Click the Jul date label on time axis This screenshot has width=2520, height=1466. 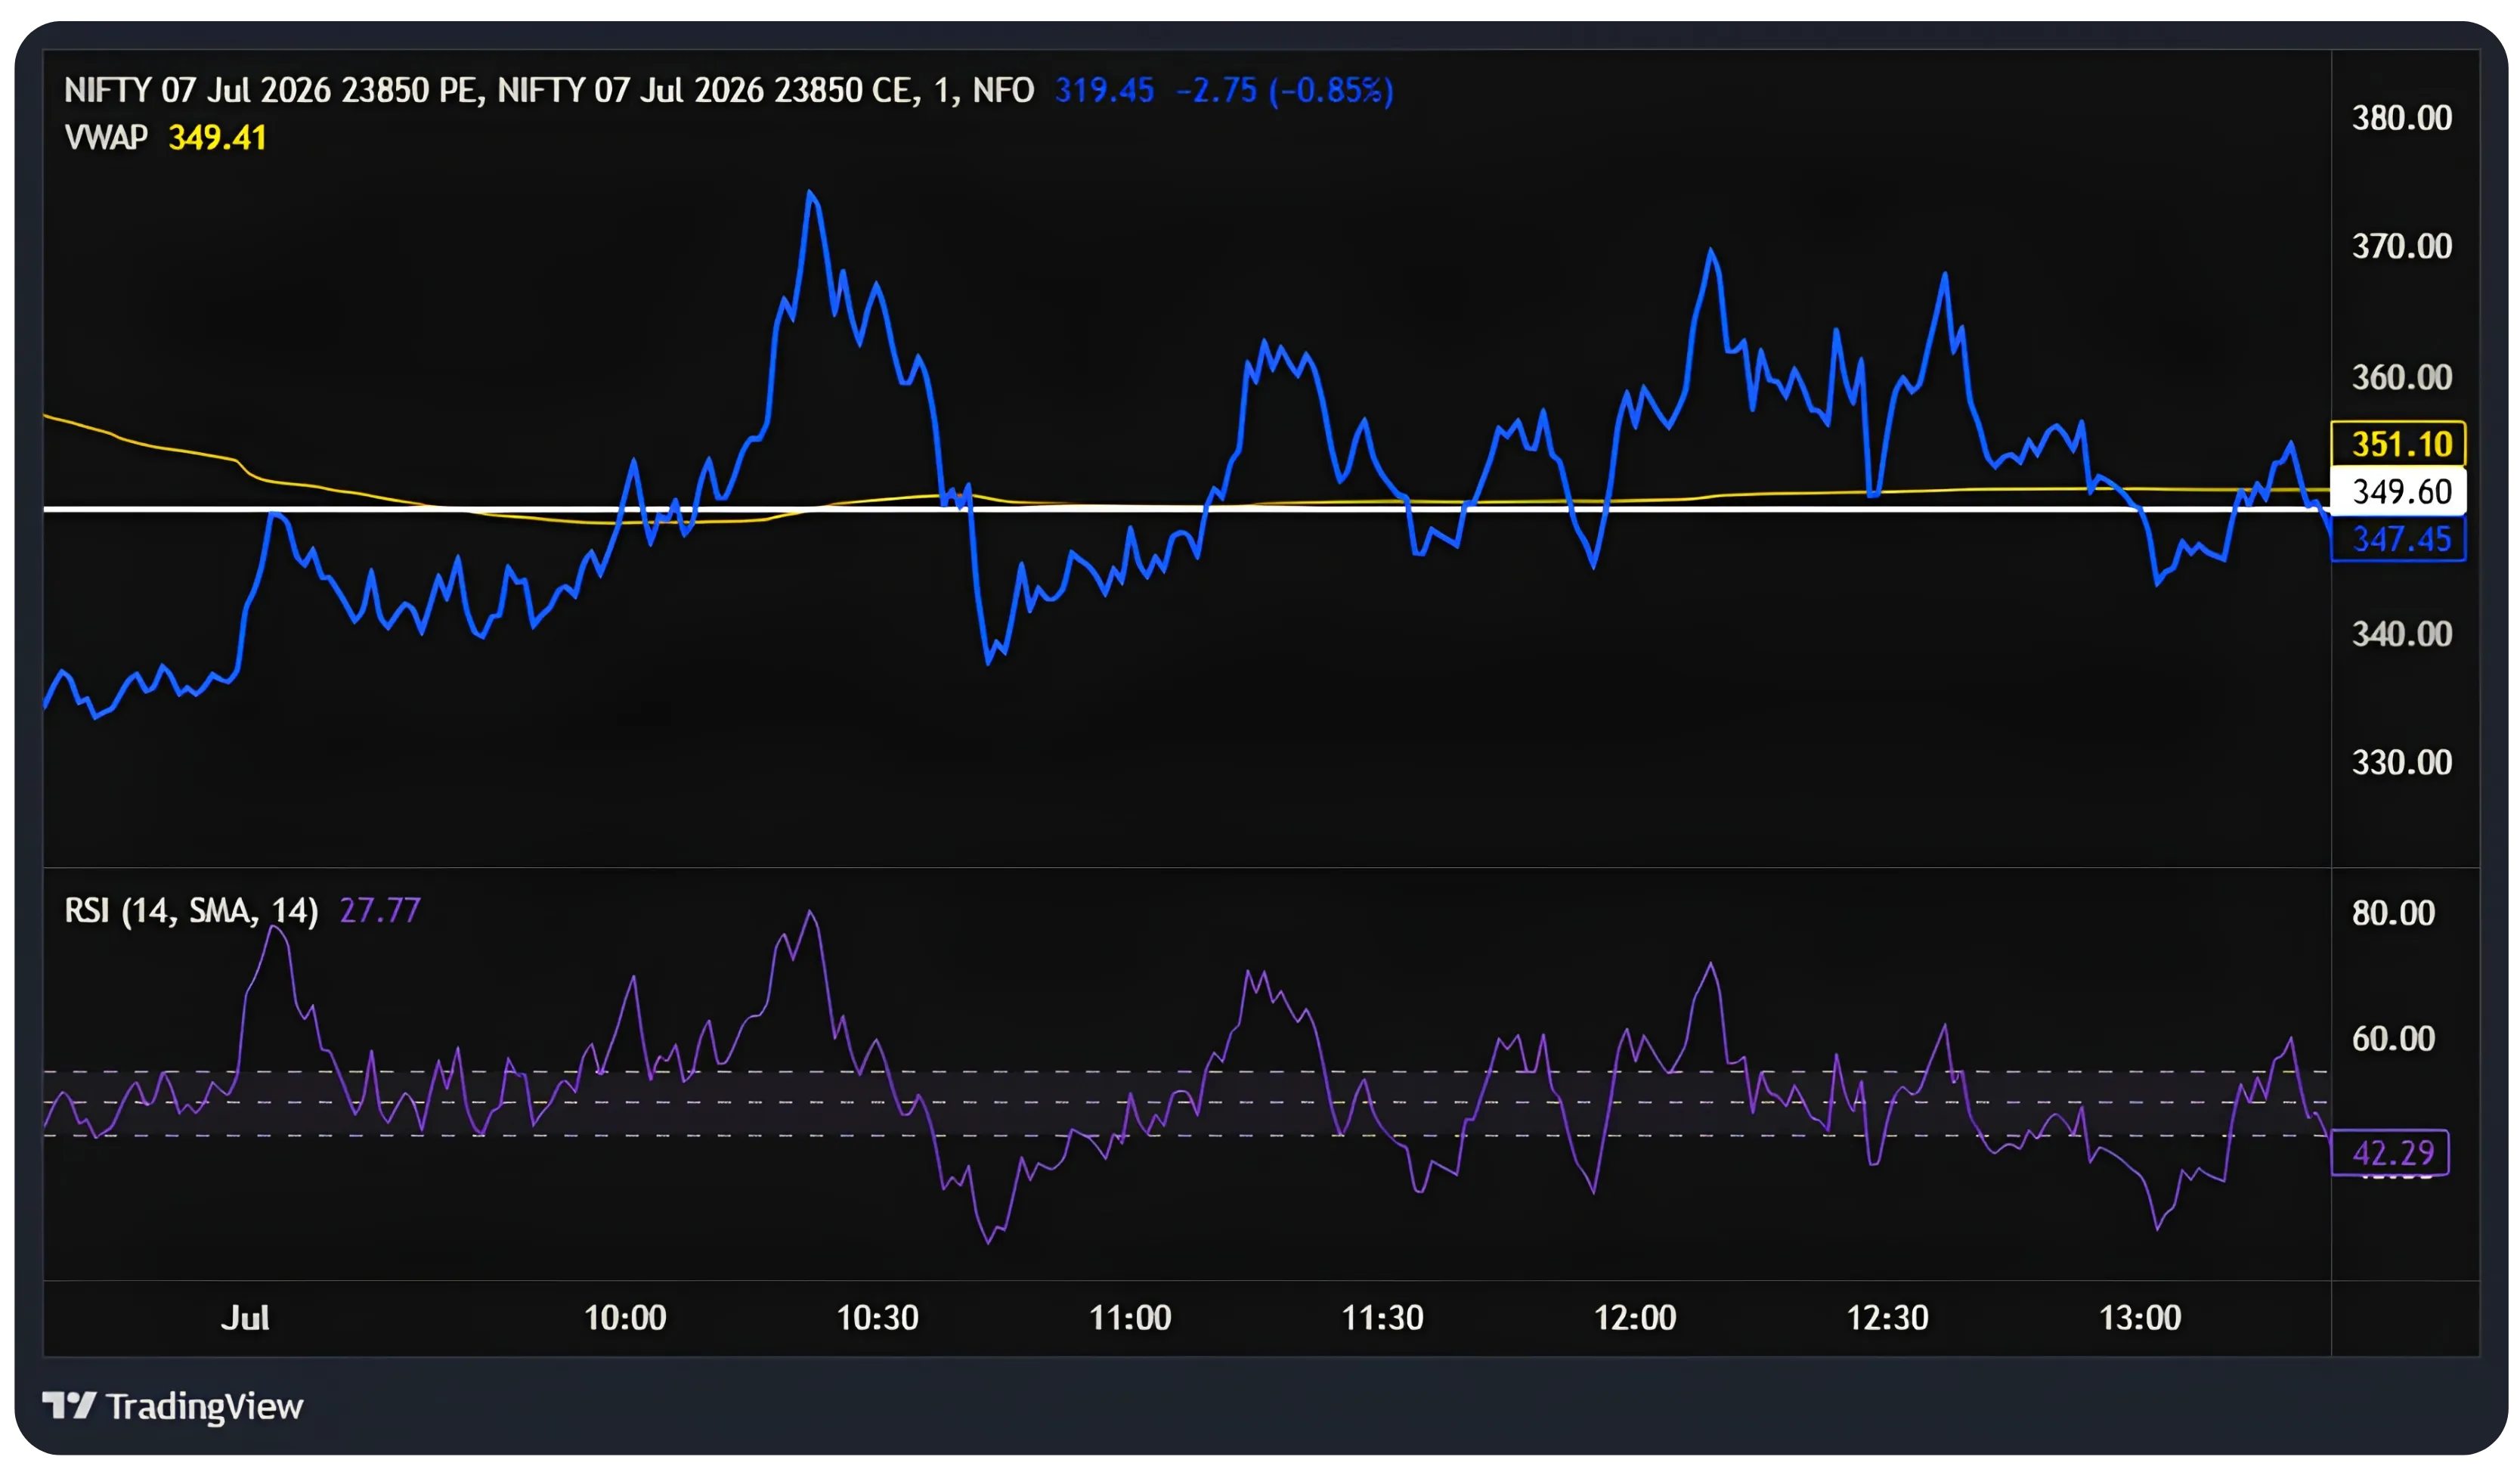(x=245, y=1318)
